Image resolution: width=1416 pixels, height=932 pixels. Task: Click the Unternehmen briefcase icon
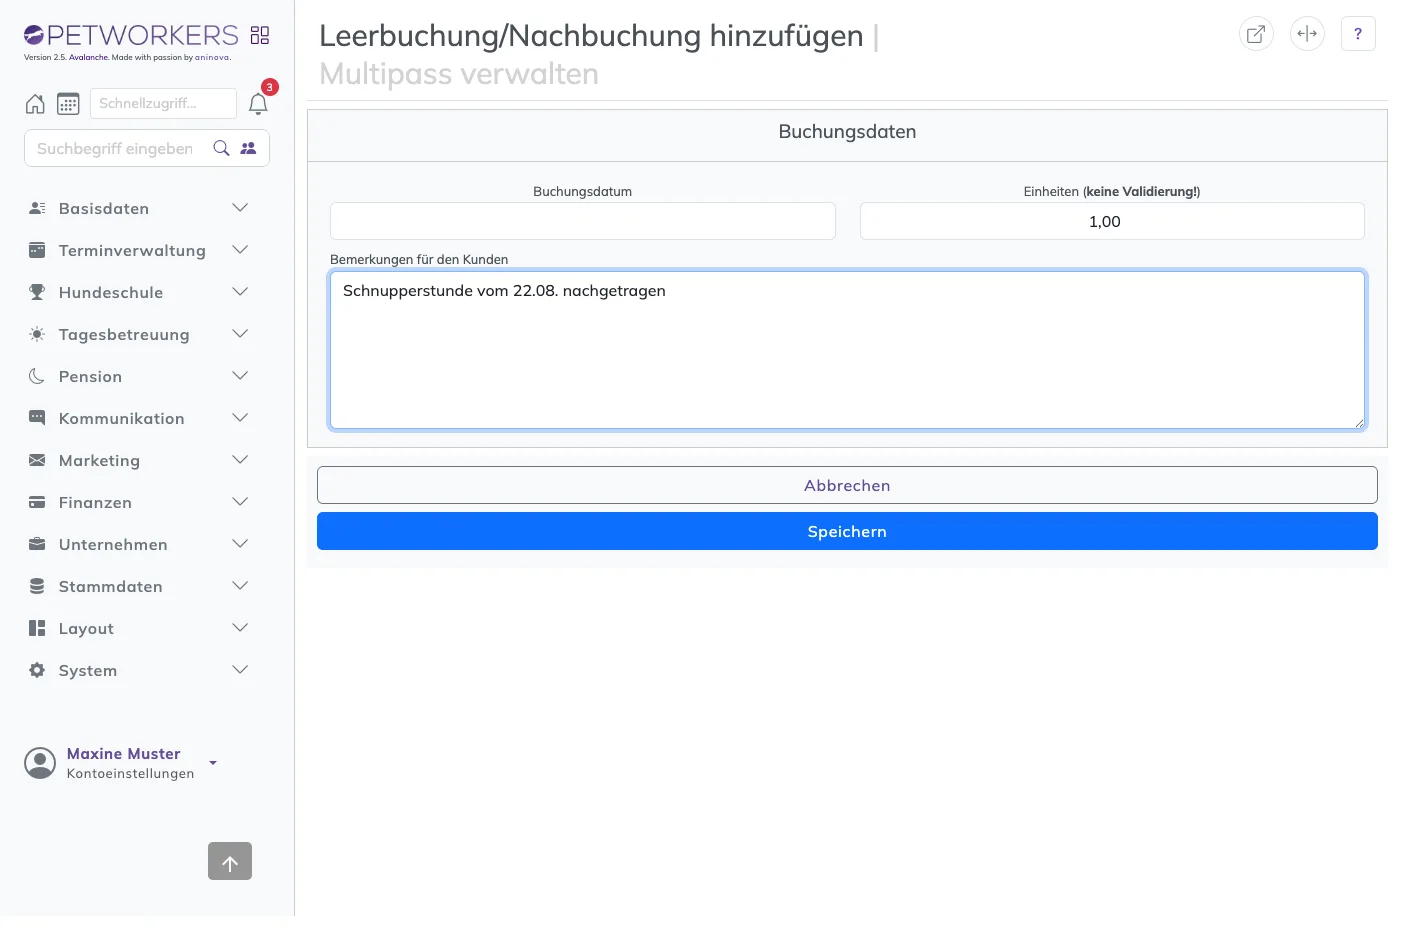click(37, 544)
